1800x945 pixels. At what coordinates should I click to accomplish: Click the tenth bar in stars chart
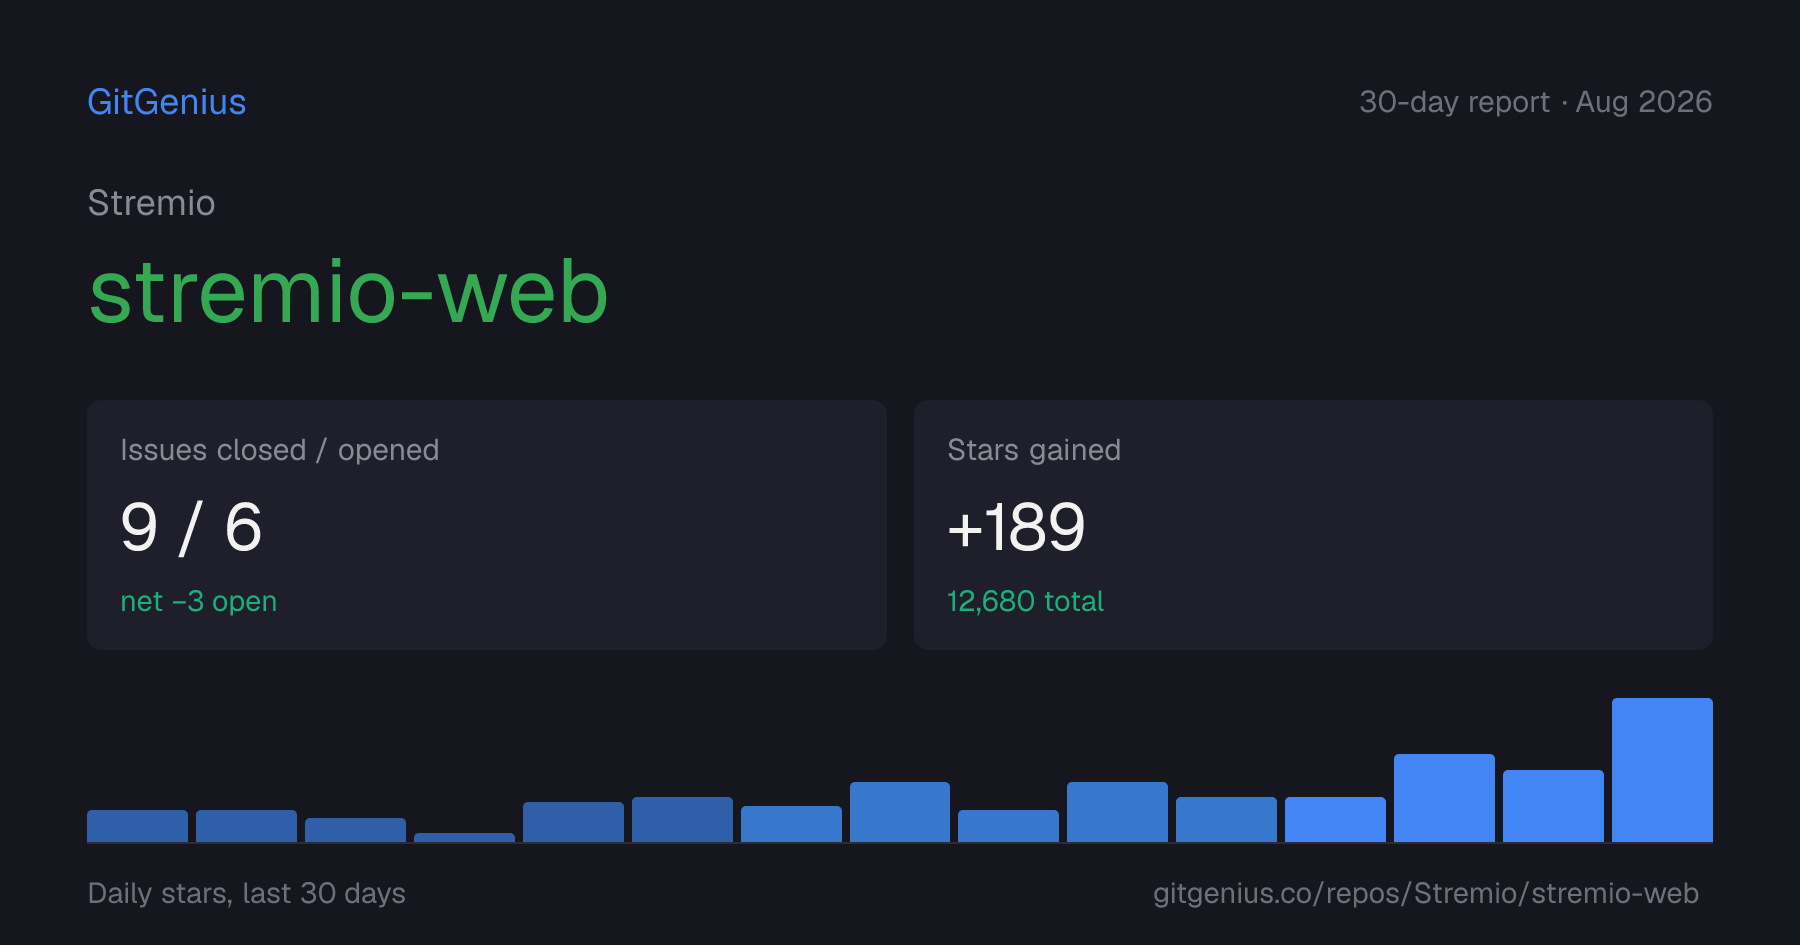click(x=1117, y=812)
